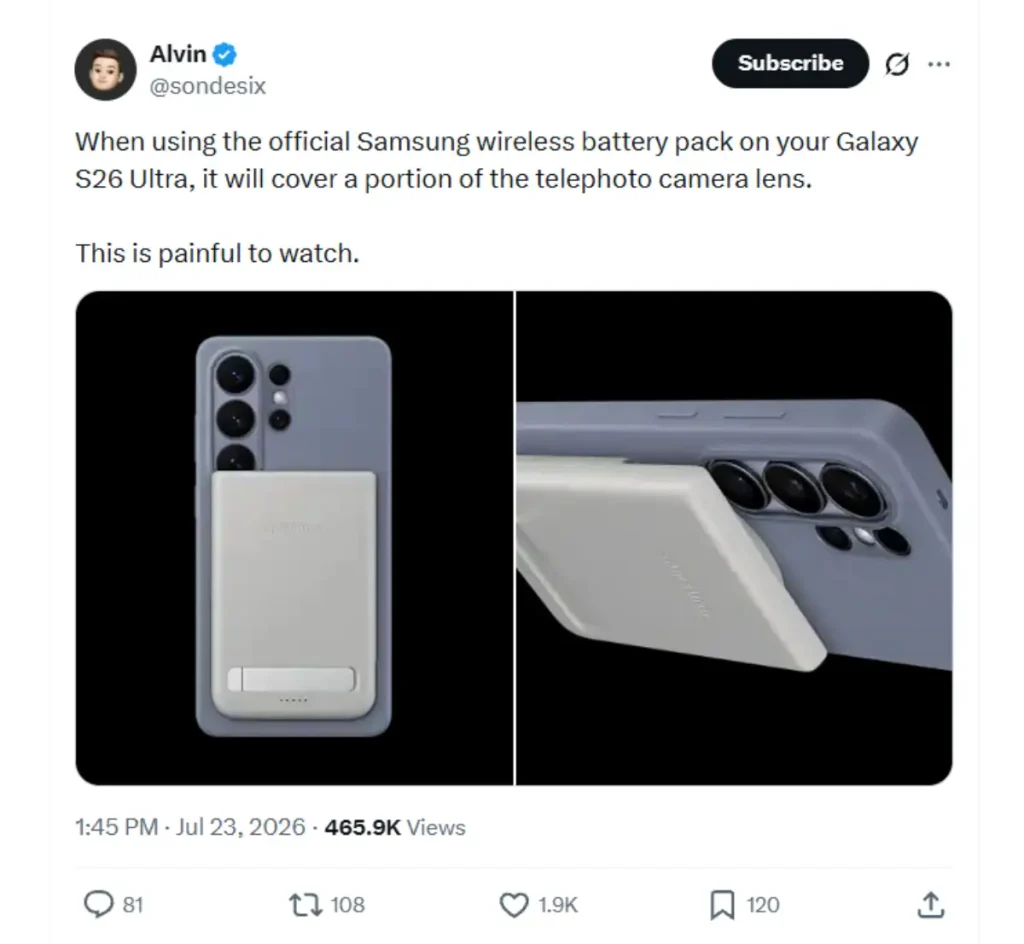Like the tweet with heart icon
The width and height of the screenshot is (1024, 944).
[514, 905]
